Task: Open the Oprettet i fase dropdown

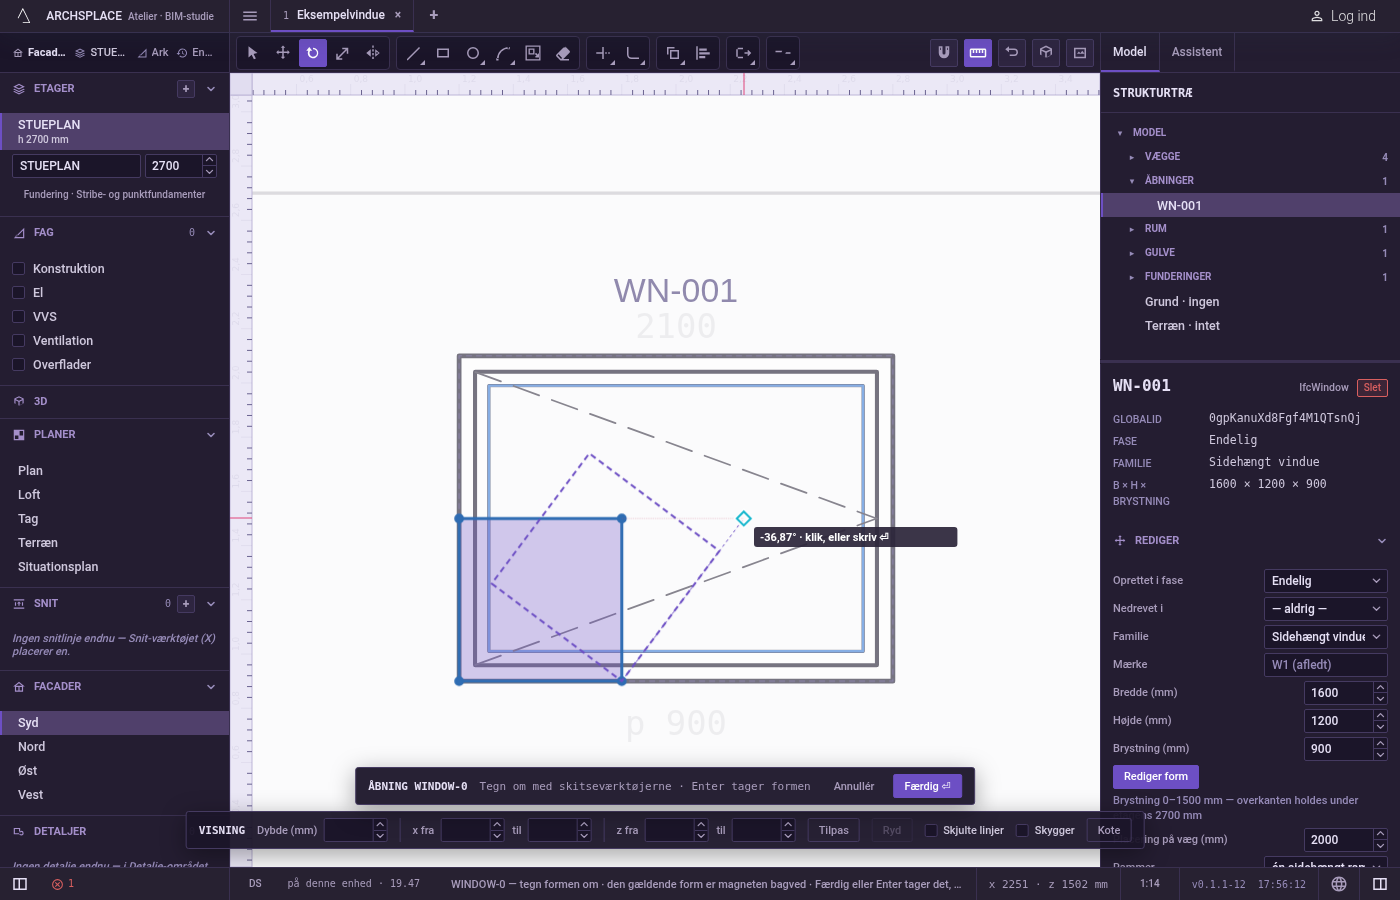Action: 1326,581
